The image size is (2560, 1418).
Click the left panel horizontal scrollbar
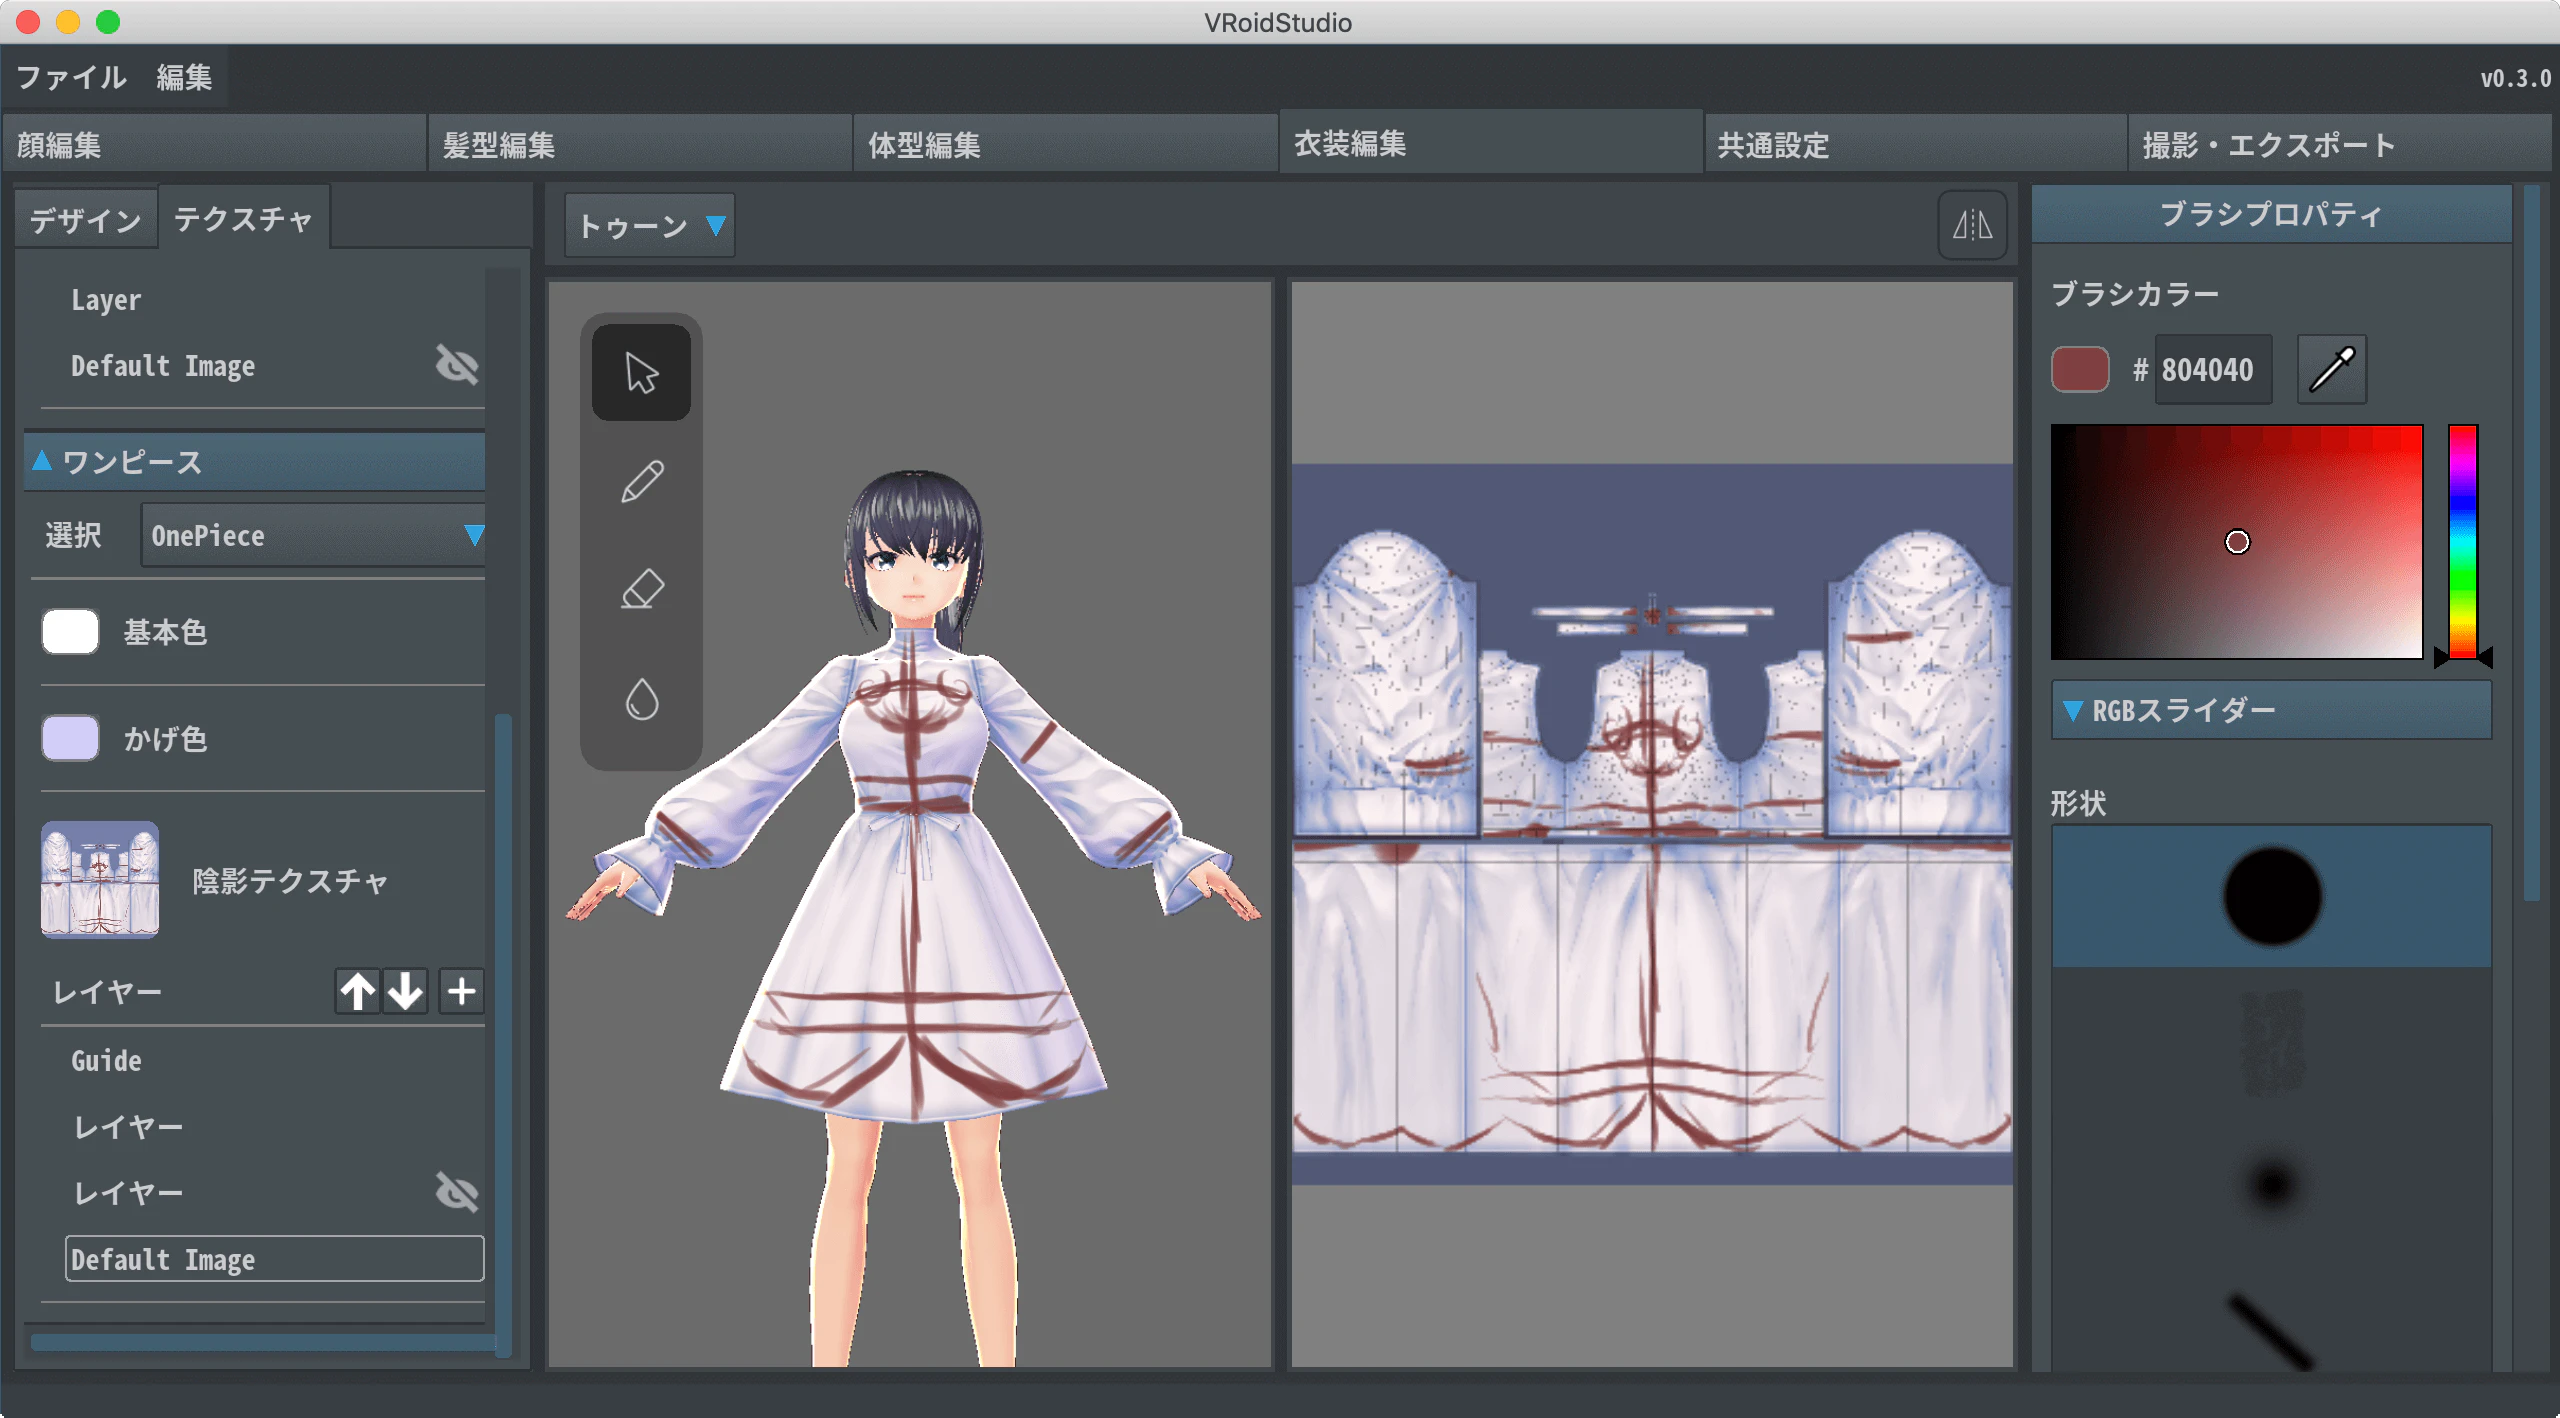[262, 1341]
